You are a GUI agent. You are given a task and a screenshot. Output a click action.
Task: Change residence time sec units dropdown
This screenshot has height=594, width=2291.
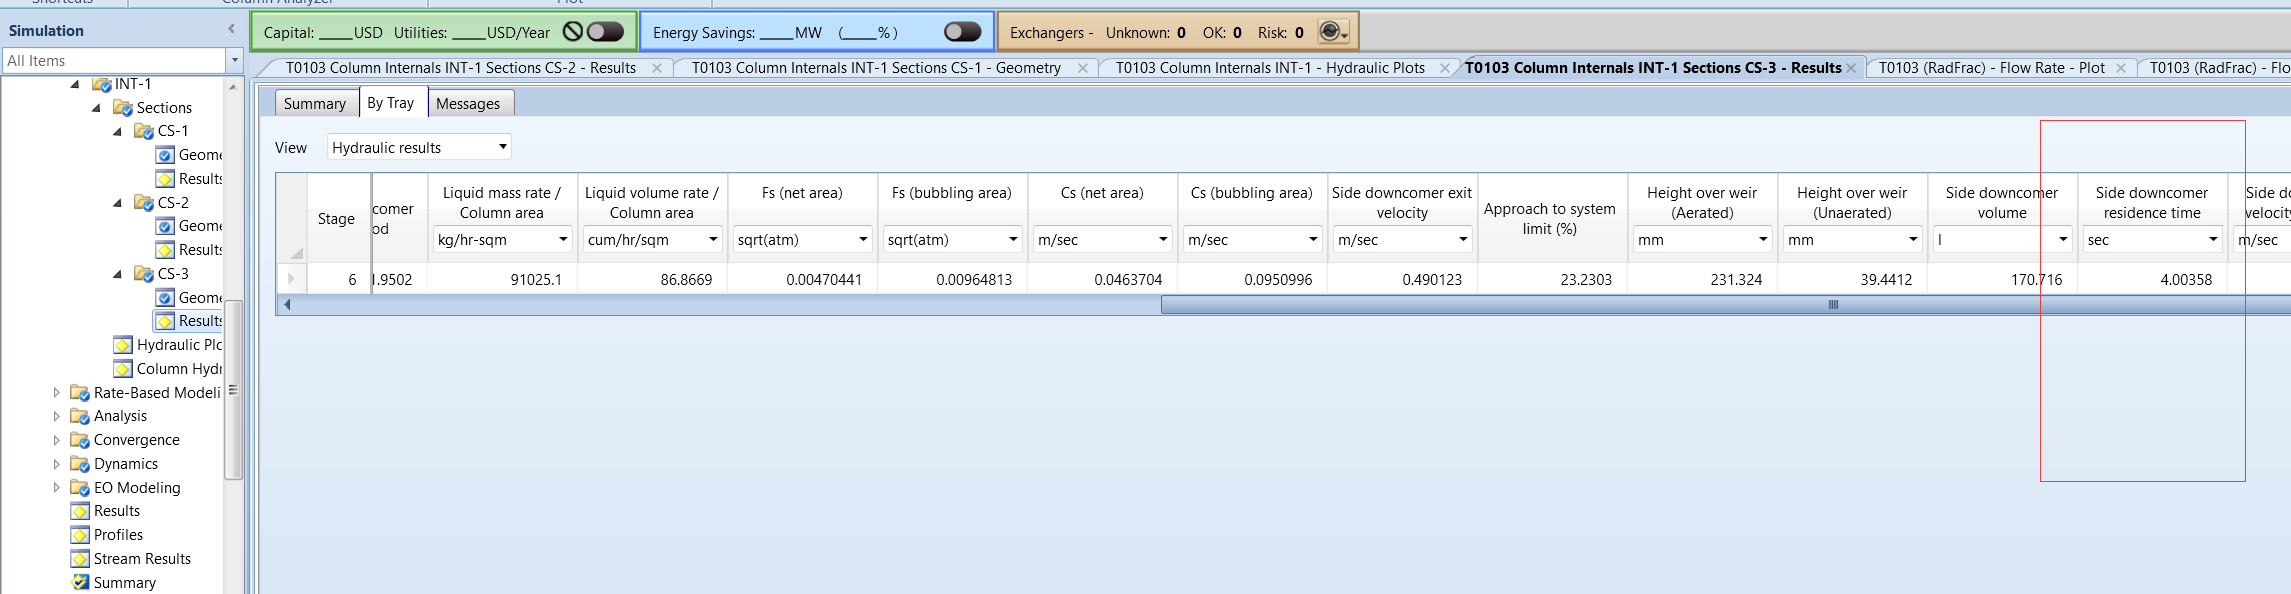[x=2152, y=240]
